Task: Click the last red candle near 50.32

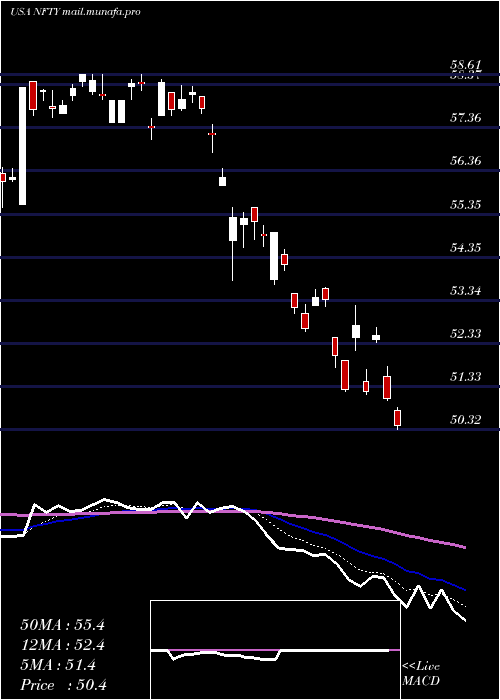Action: [x=397, y=418]
